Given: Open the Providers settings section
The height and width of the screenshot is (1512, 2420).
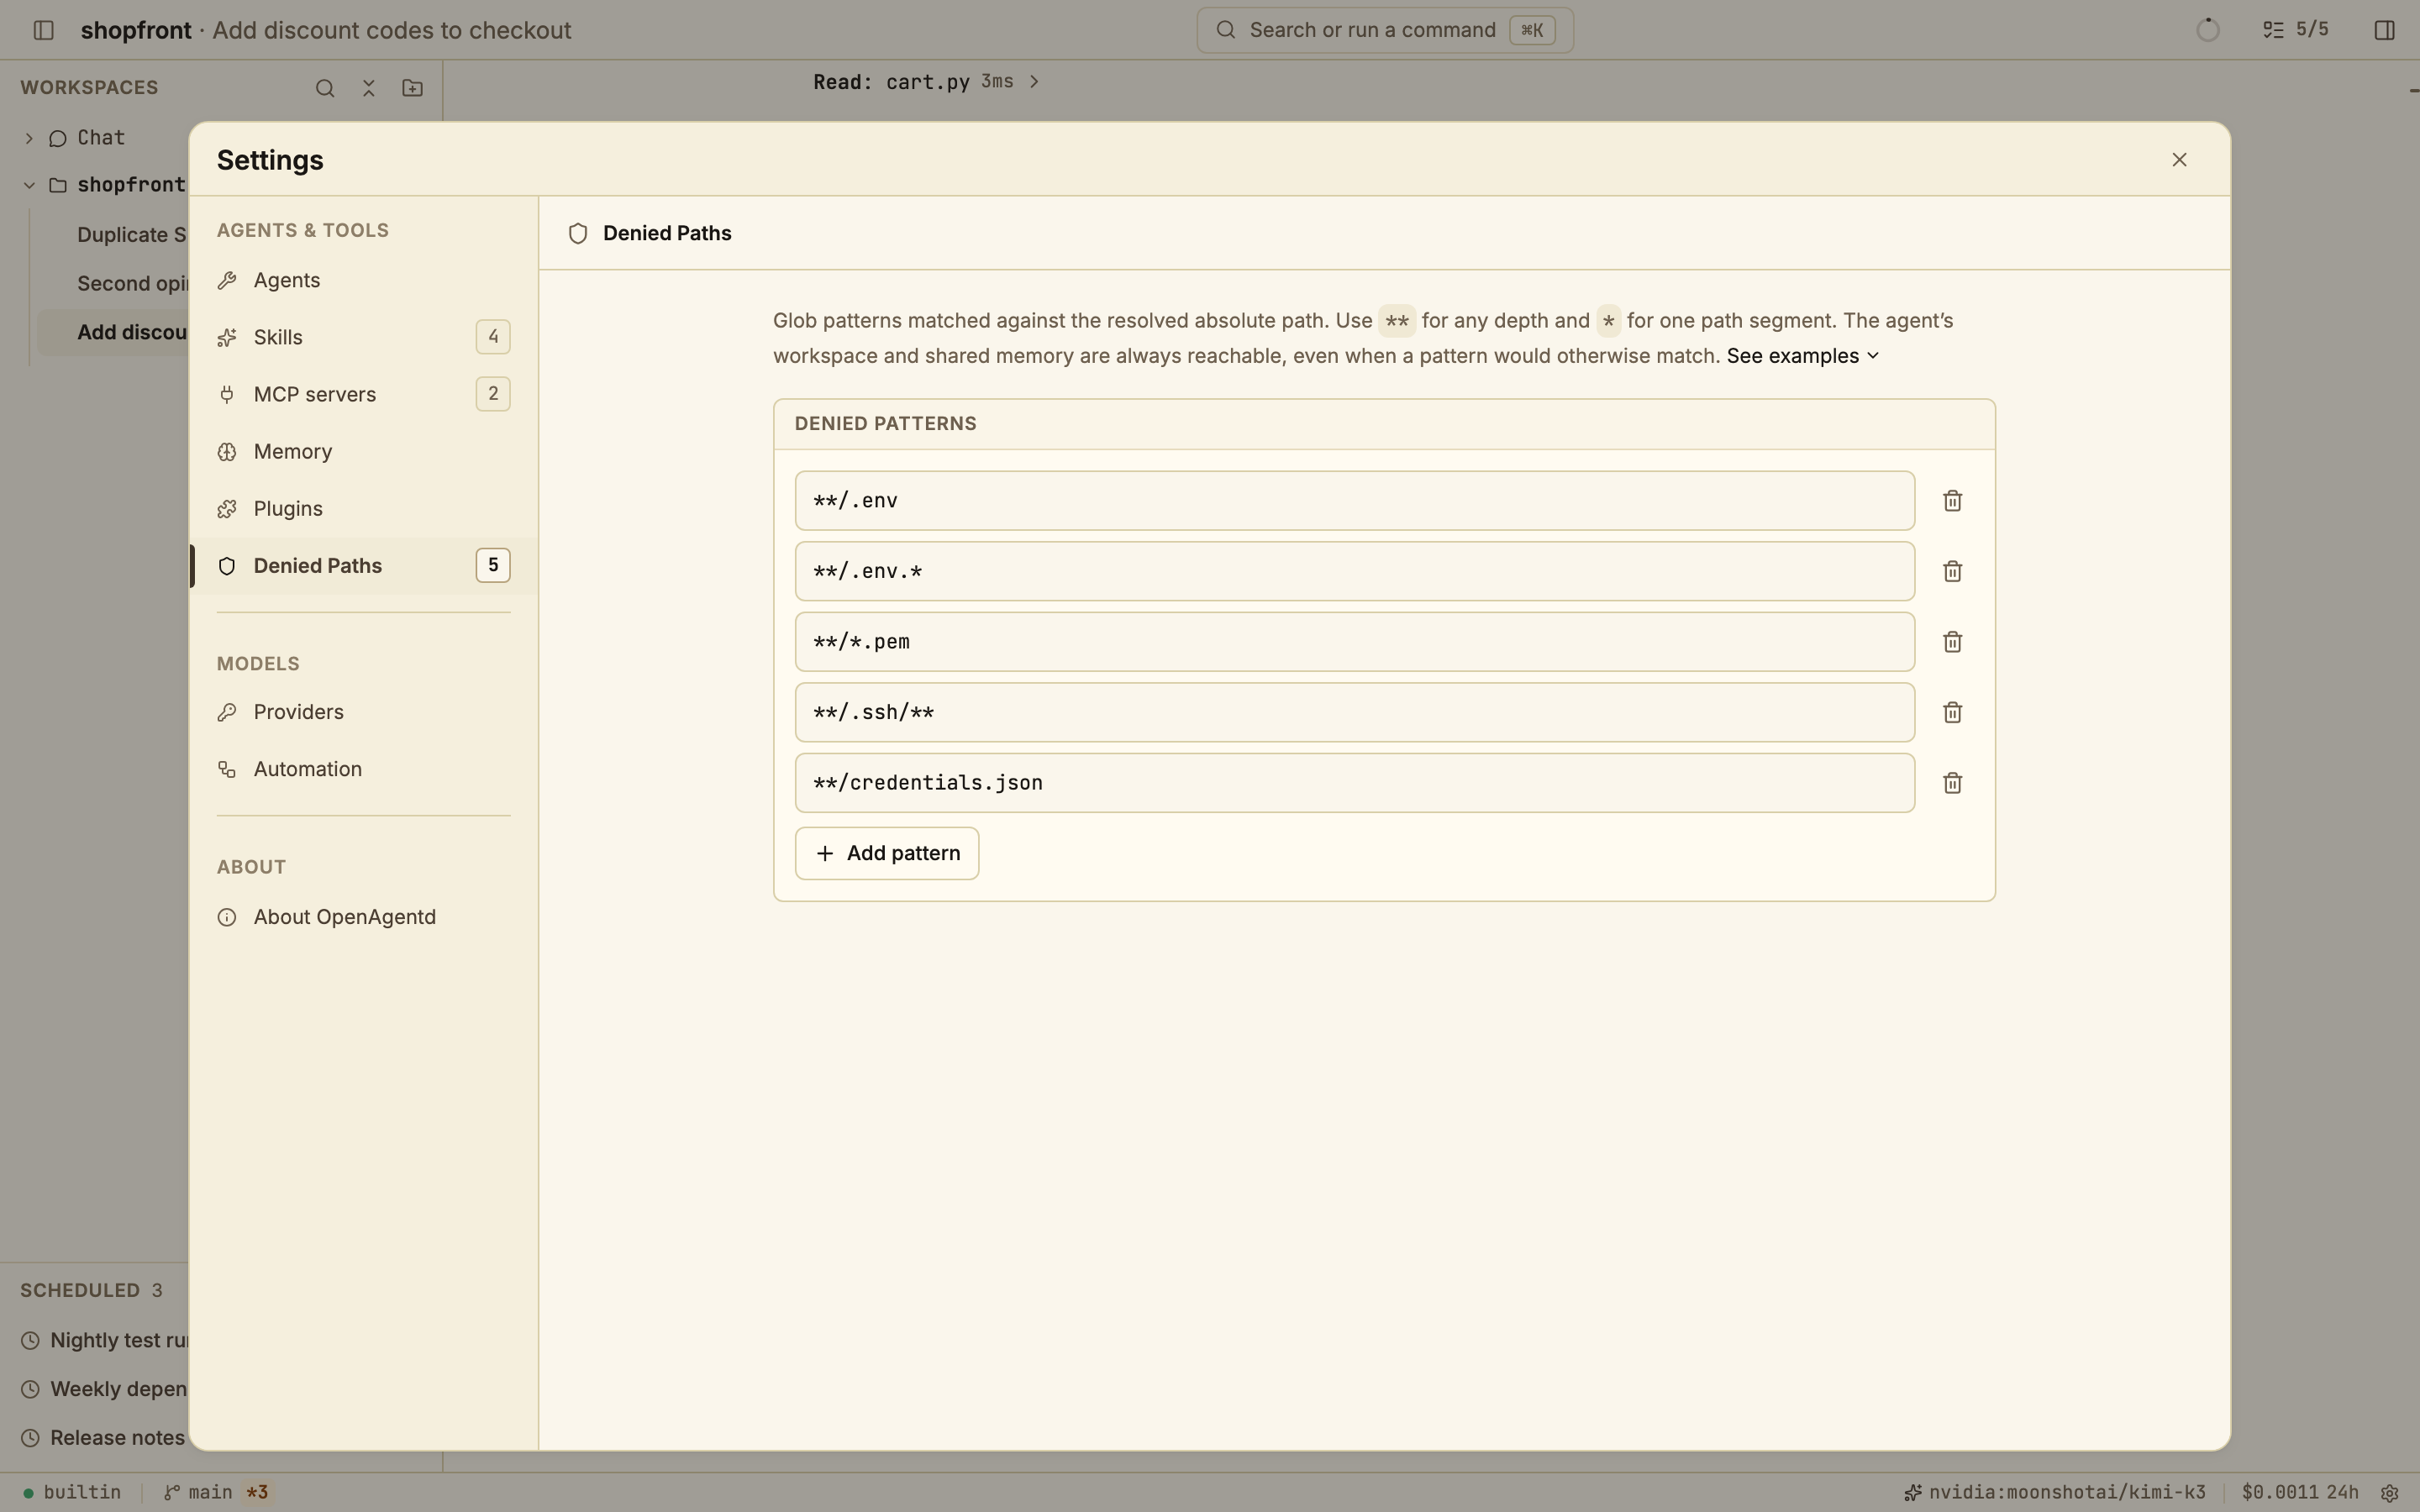Looking at the screenshot, I should click(x=364, y=712).
